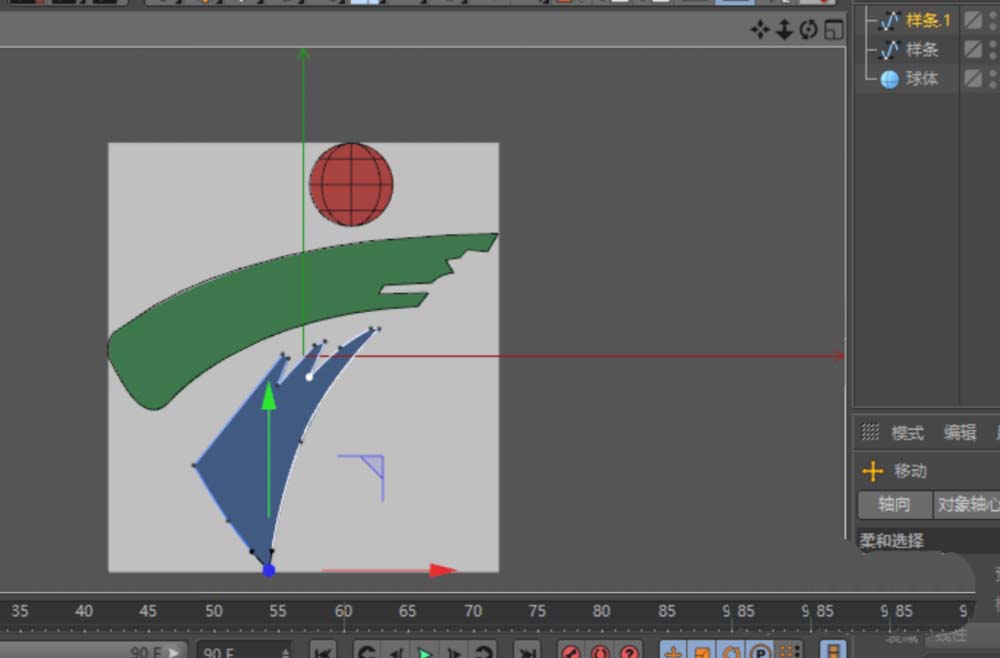Image resolution: width=1000 pixels, height=658 pixels.
Task: Toggle top visibility dot of the 样条 object
Action: click(993, 44)
